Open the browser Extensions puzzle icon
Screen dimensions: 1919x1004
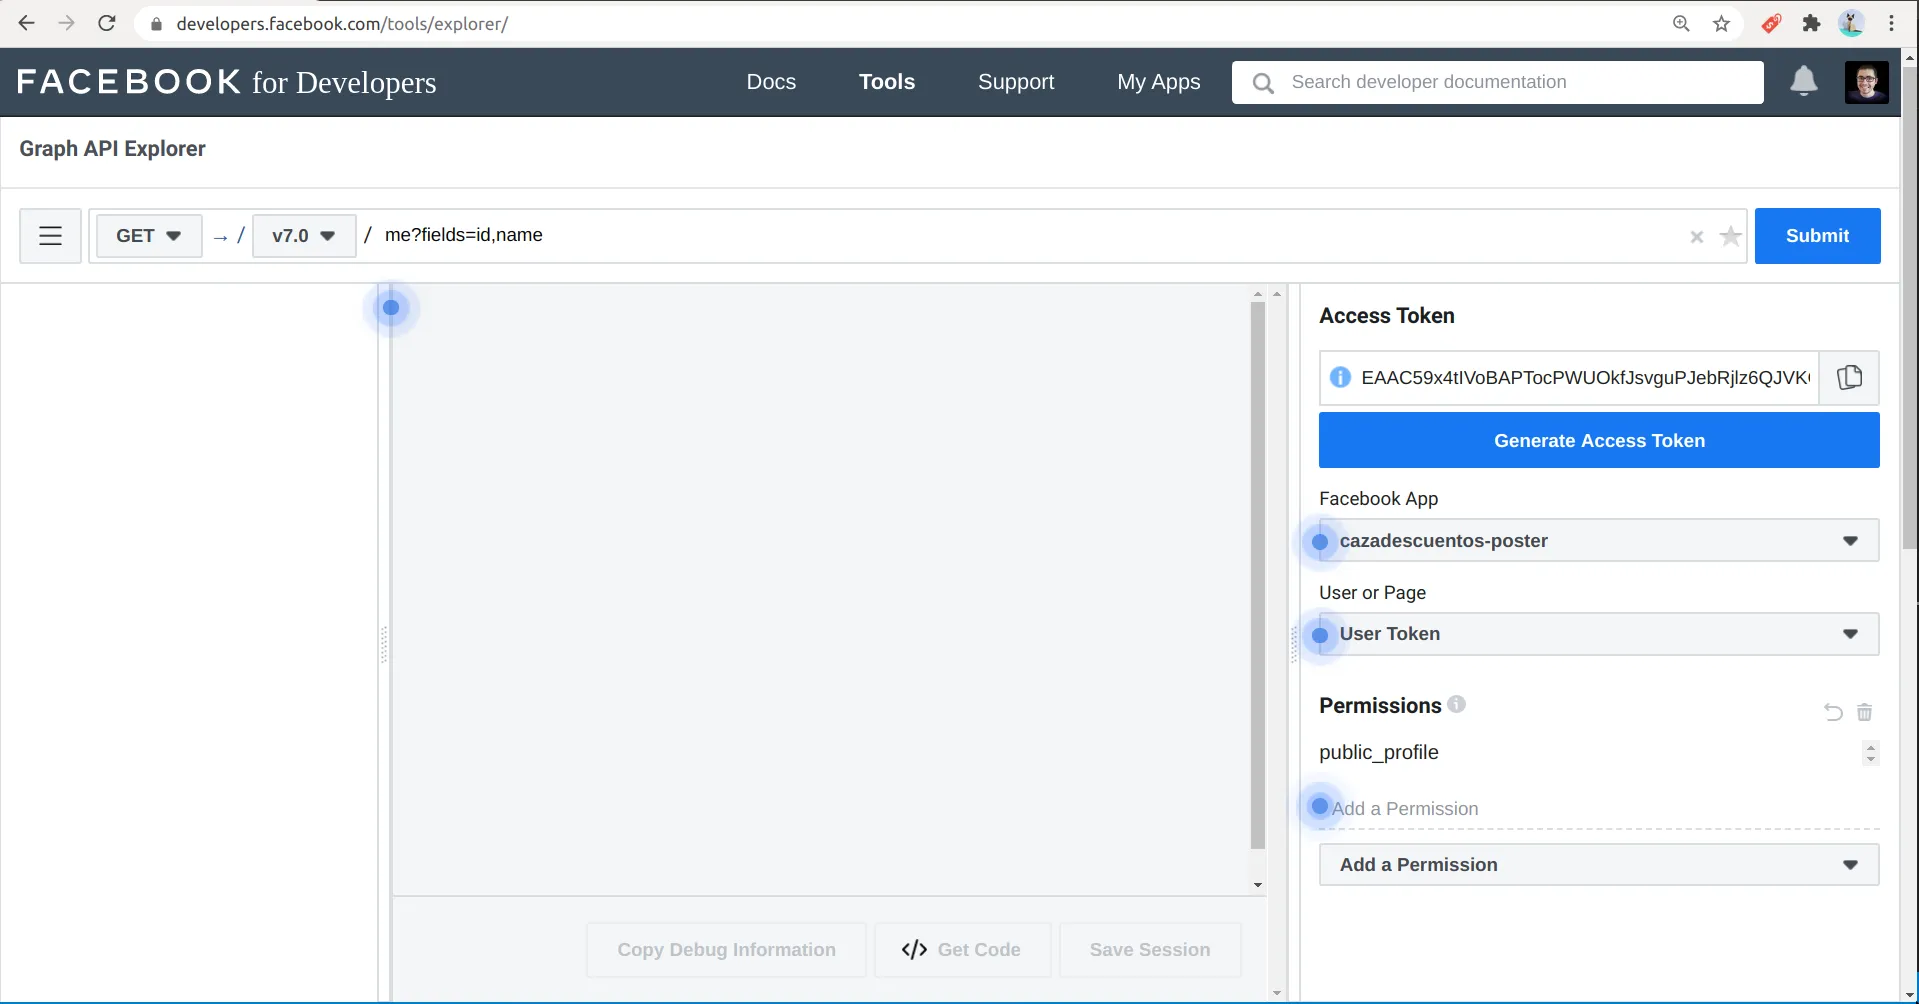(1811, 23)
